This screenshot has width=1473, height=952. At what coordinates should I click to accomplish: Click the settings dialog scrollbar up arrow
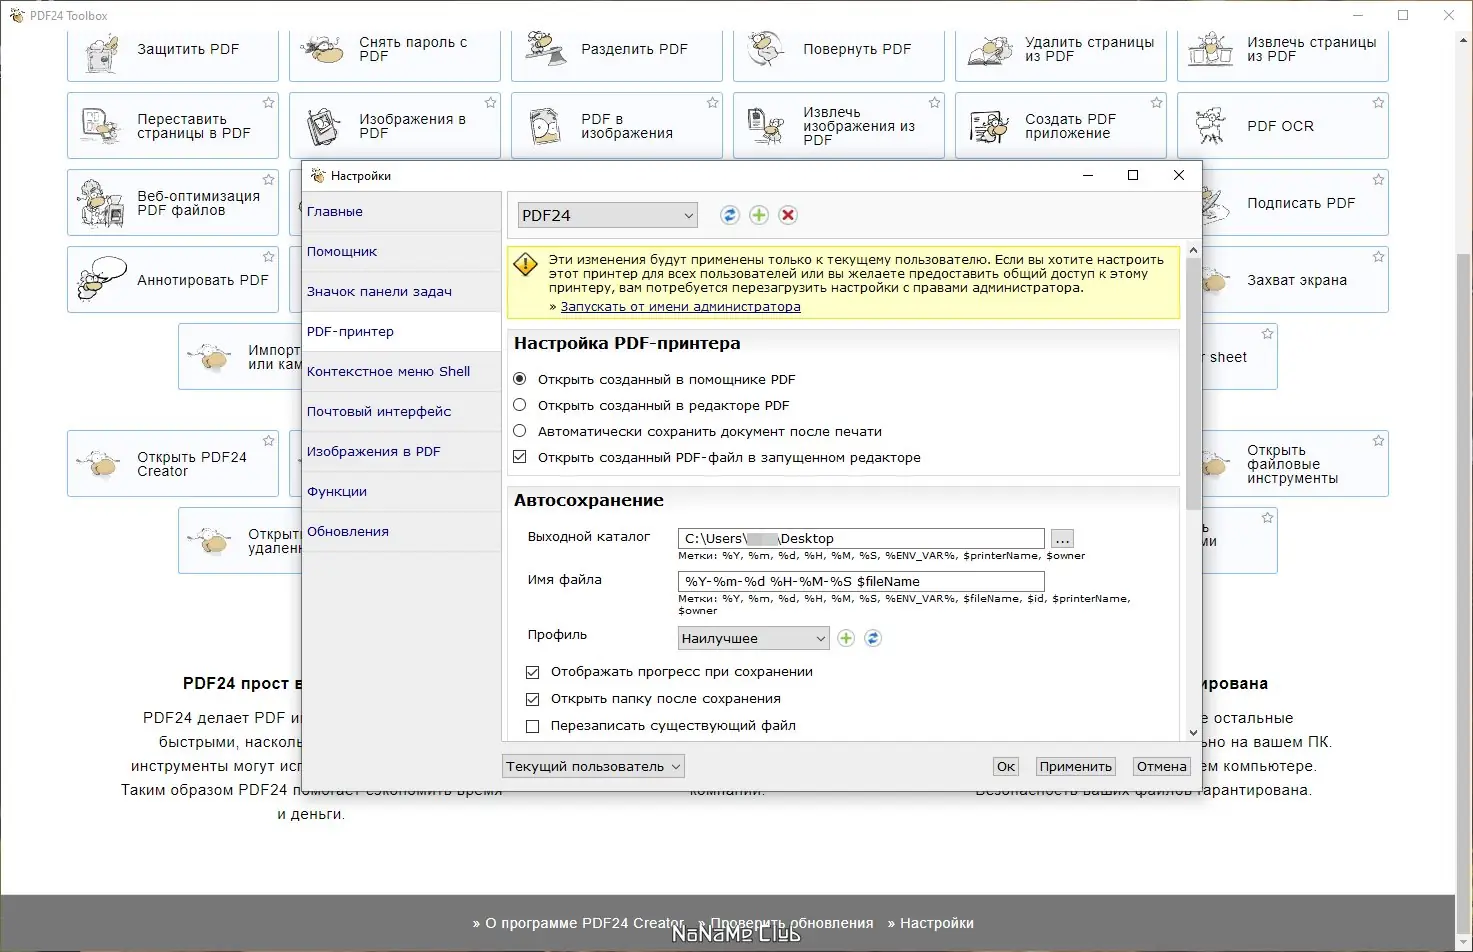click(1193, 250)
